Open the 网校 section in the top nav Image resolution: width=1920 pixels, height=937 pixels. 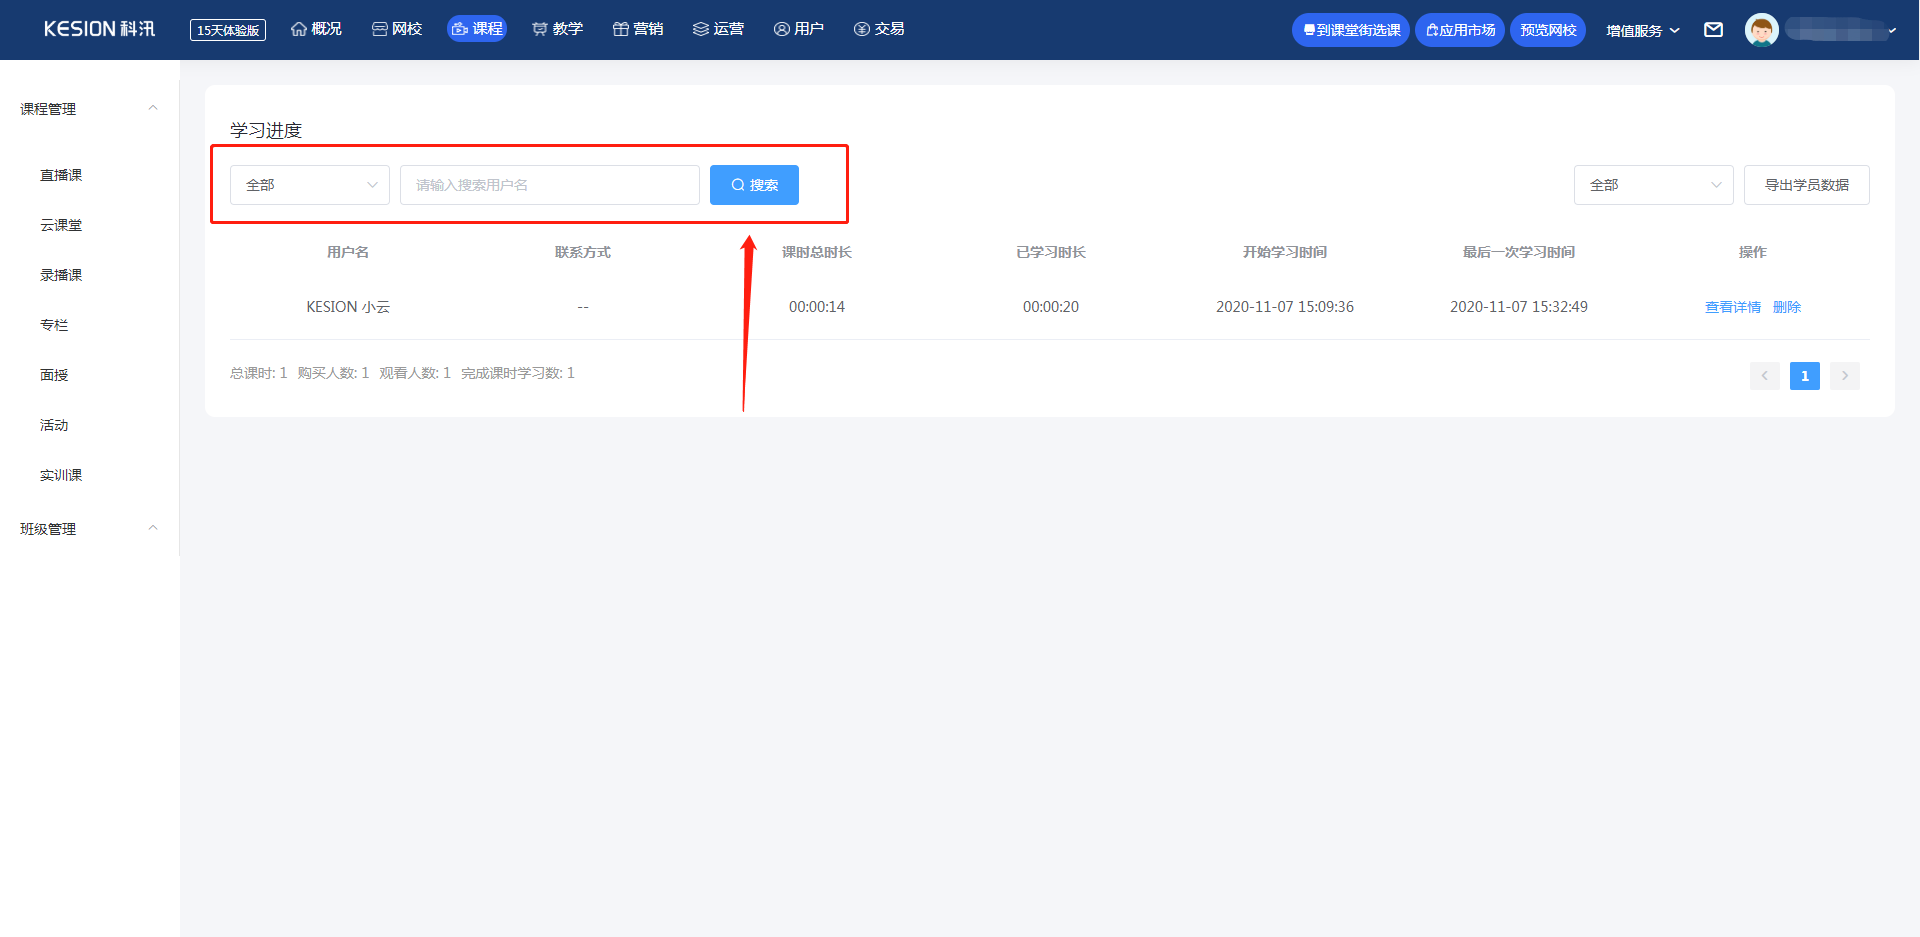pos(397,29)
